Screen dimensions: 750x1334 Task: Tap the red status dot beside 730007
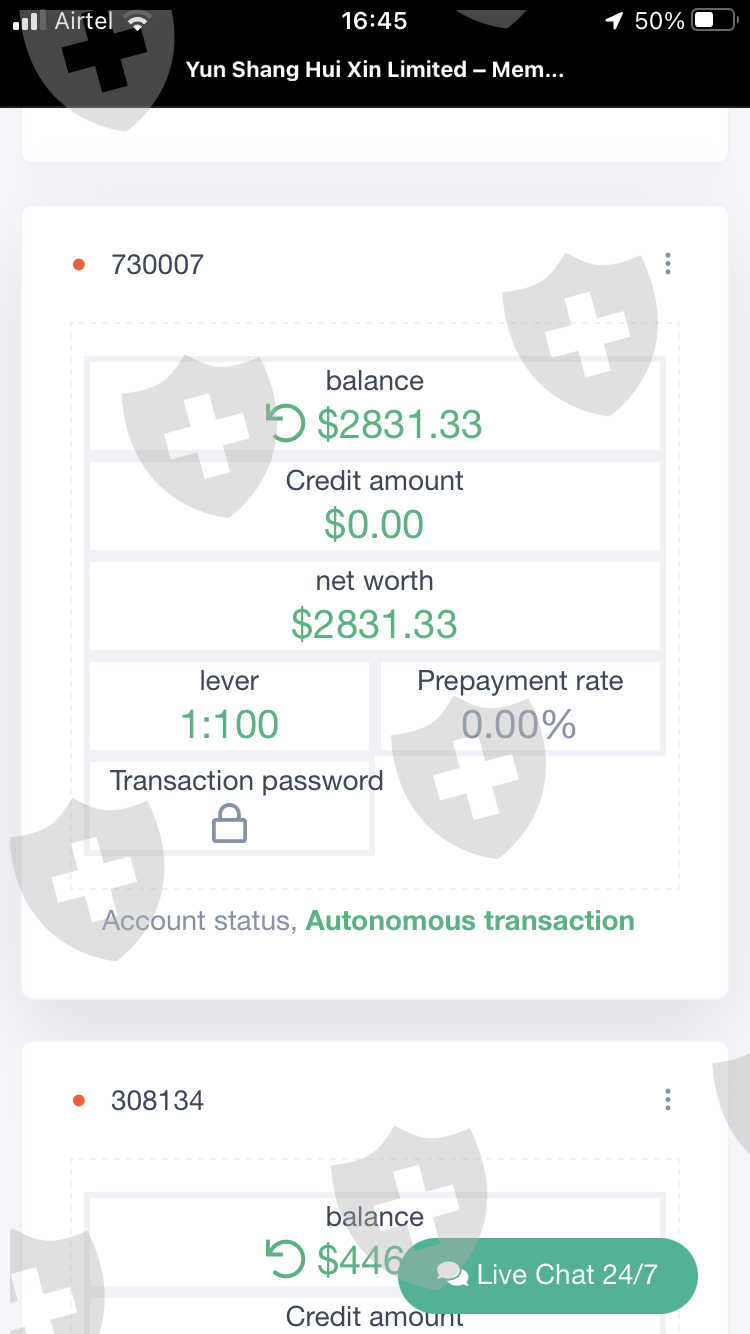tap(79, 265)
